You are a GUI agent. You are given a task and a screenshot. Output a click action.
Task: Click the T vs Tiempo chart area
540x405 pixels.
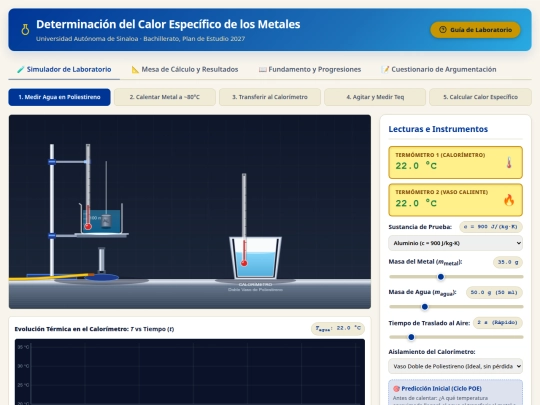click(x=190, y=372)
